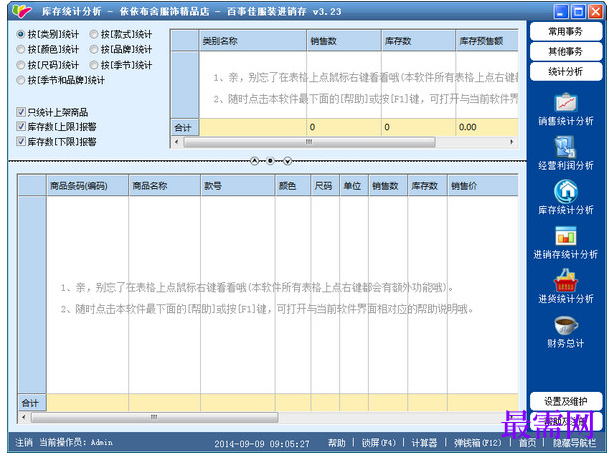Click upper table 销售数 column header

pyautogui.click(x=344, y=41)
